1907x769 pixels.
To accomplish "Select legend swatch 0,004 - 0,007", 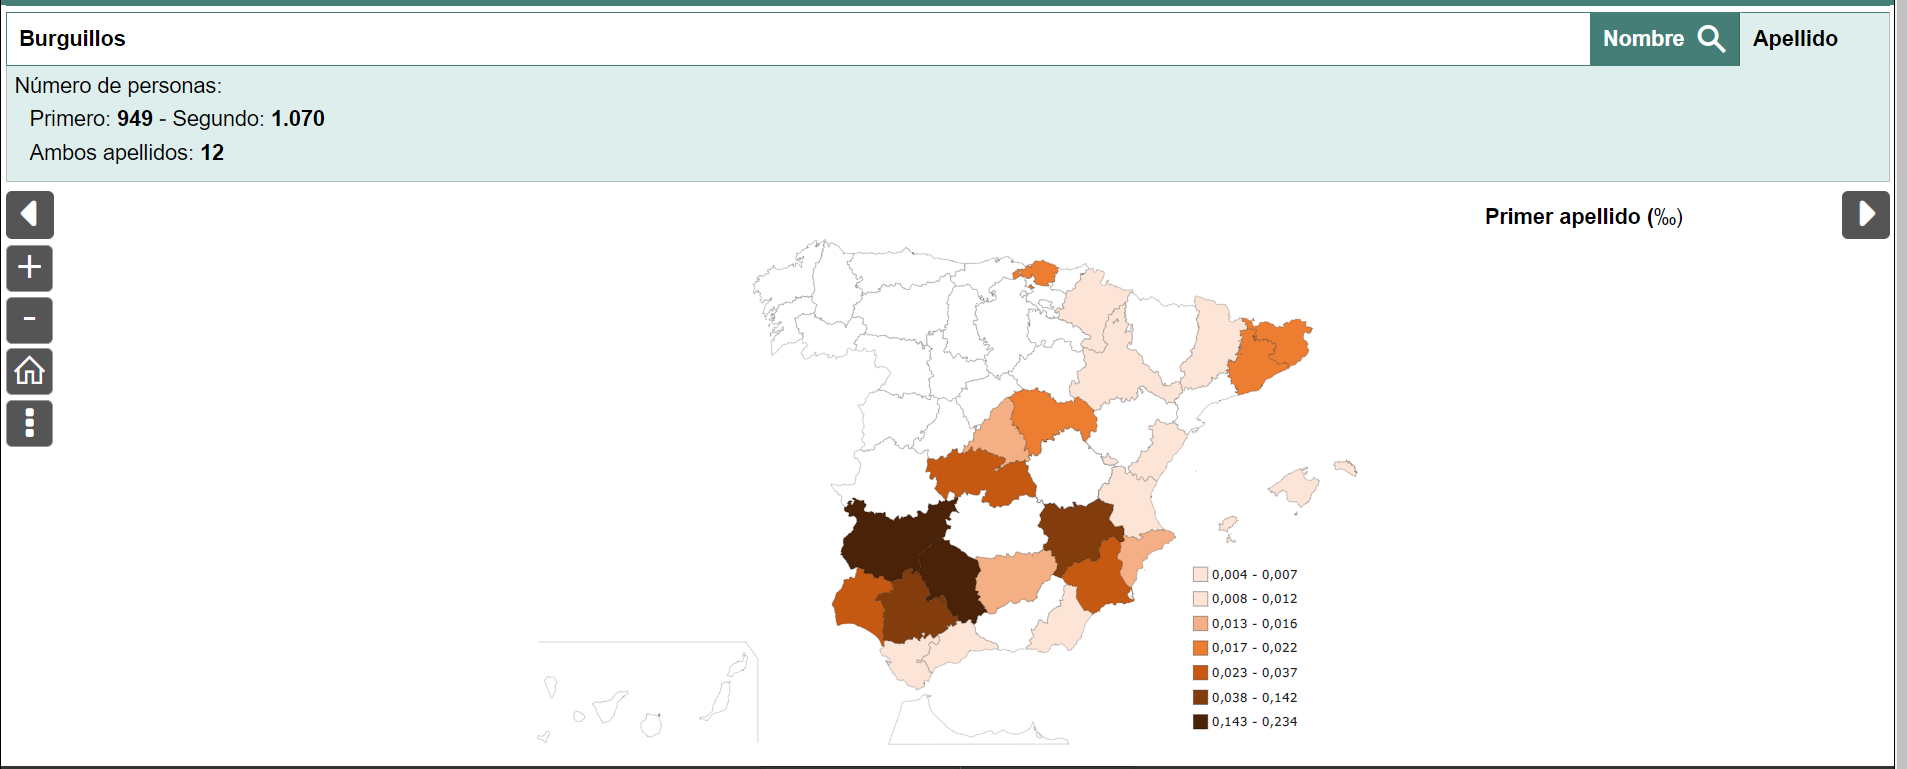I will [x=1200, y=574].
